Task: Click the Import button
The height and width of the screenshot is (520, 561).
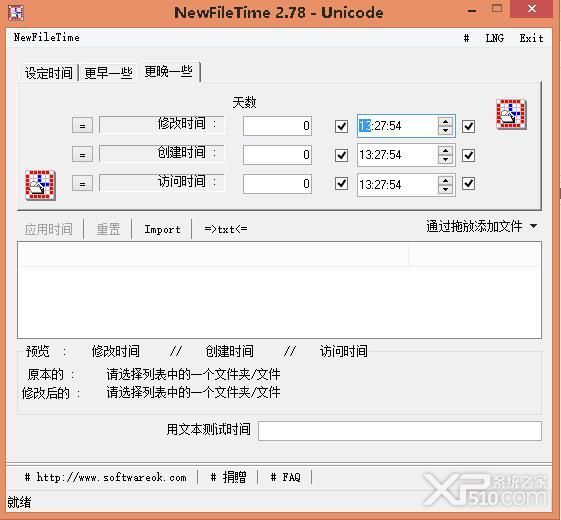Action: pos(162,229)
